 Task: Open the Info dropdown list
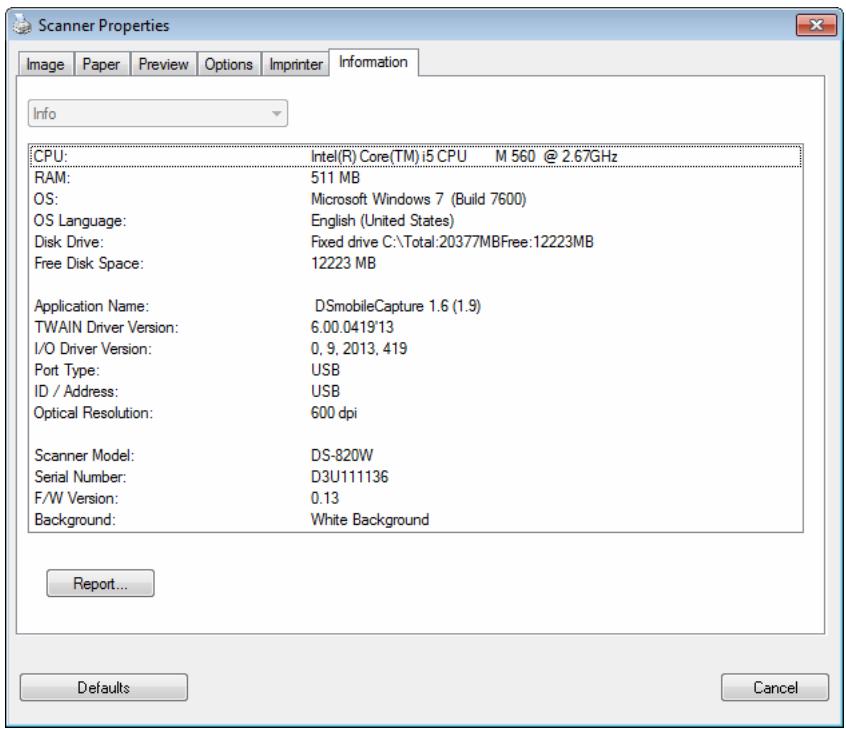click(158, 113)
